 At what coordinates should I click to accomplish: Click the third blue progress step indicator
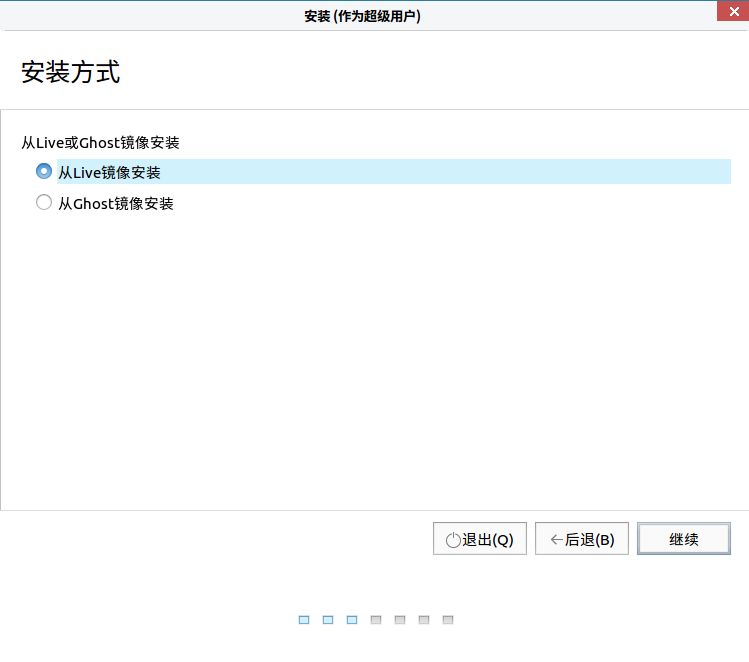click(352, 619)
